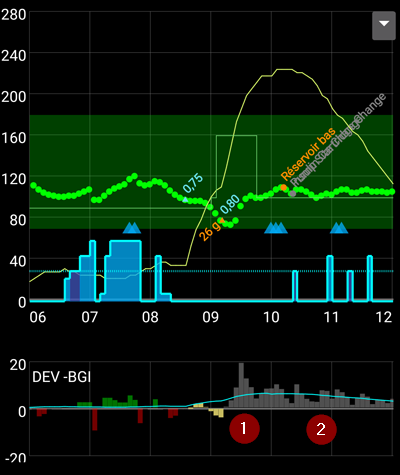Select the orange Réservoir bas marker dot
400x475 pixels.
pyautogui.click(x=283, y=188)
